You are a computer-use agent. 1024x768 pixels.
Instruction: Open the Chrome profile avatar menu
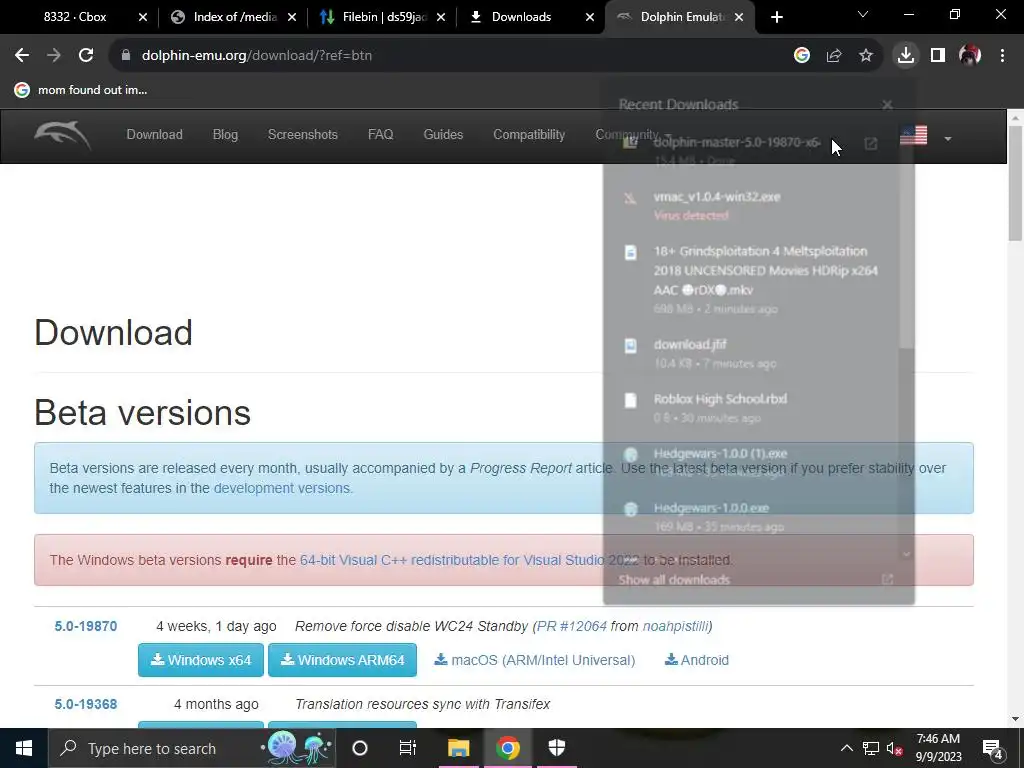(x=970, y=56)
